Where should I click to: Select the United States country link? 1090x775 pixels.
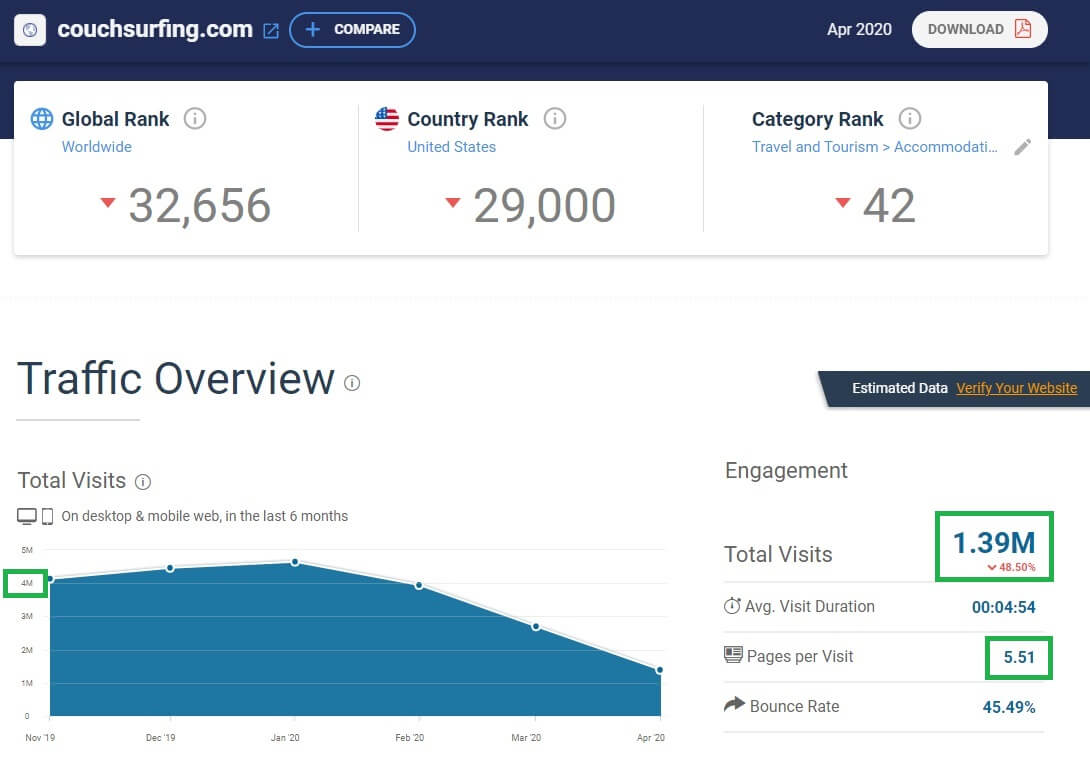[452, 147]
